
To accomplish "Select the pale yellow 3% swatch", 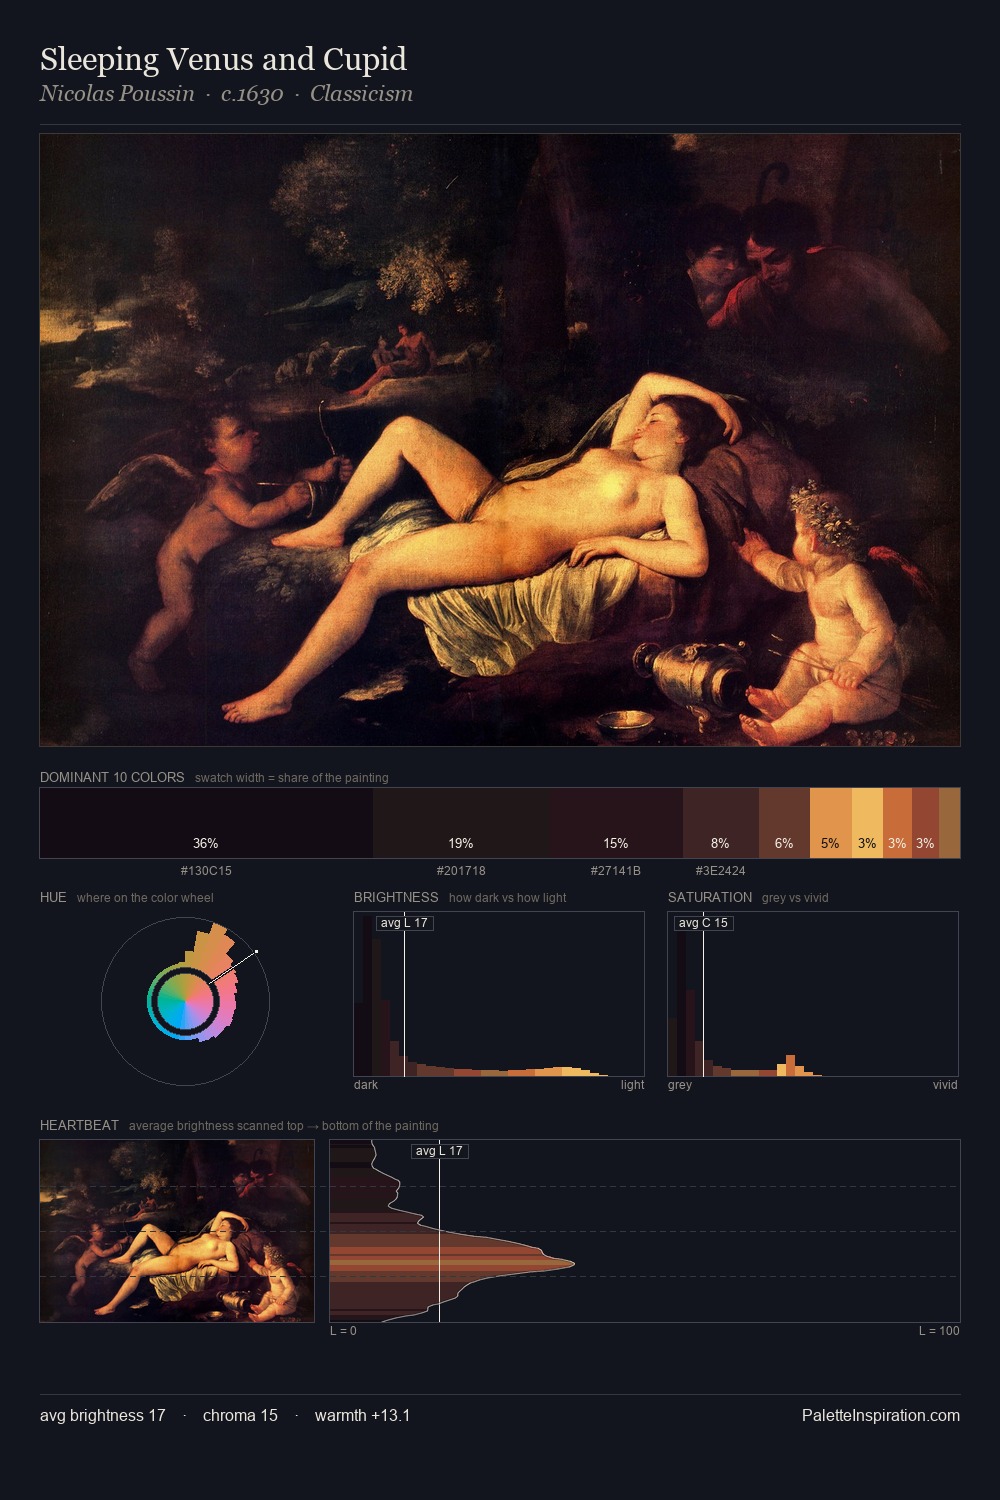I will [x=867, y=823].
